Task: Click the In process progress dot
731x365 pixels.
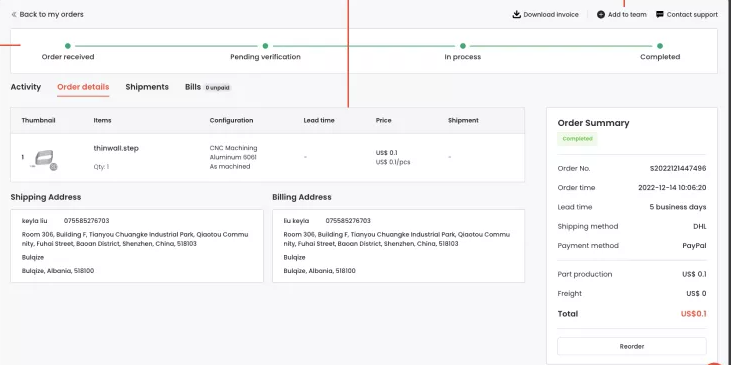Action: pyautogui.click(x=462, y=46)
